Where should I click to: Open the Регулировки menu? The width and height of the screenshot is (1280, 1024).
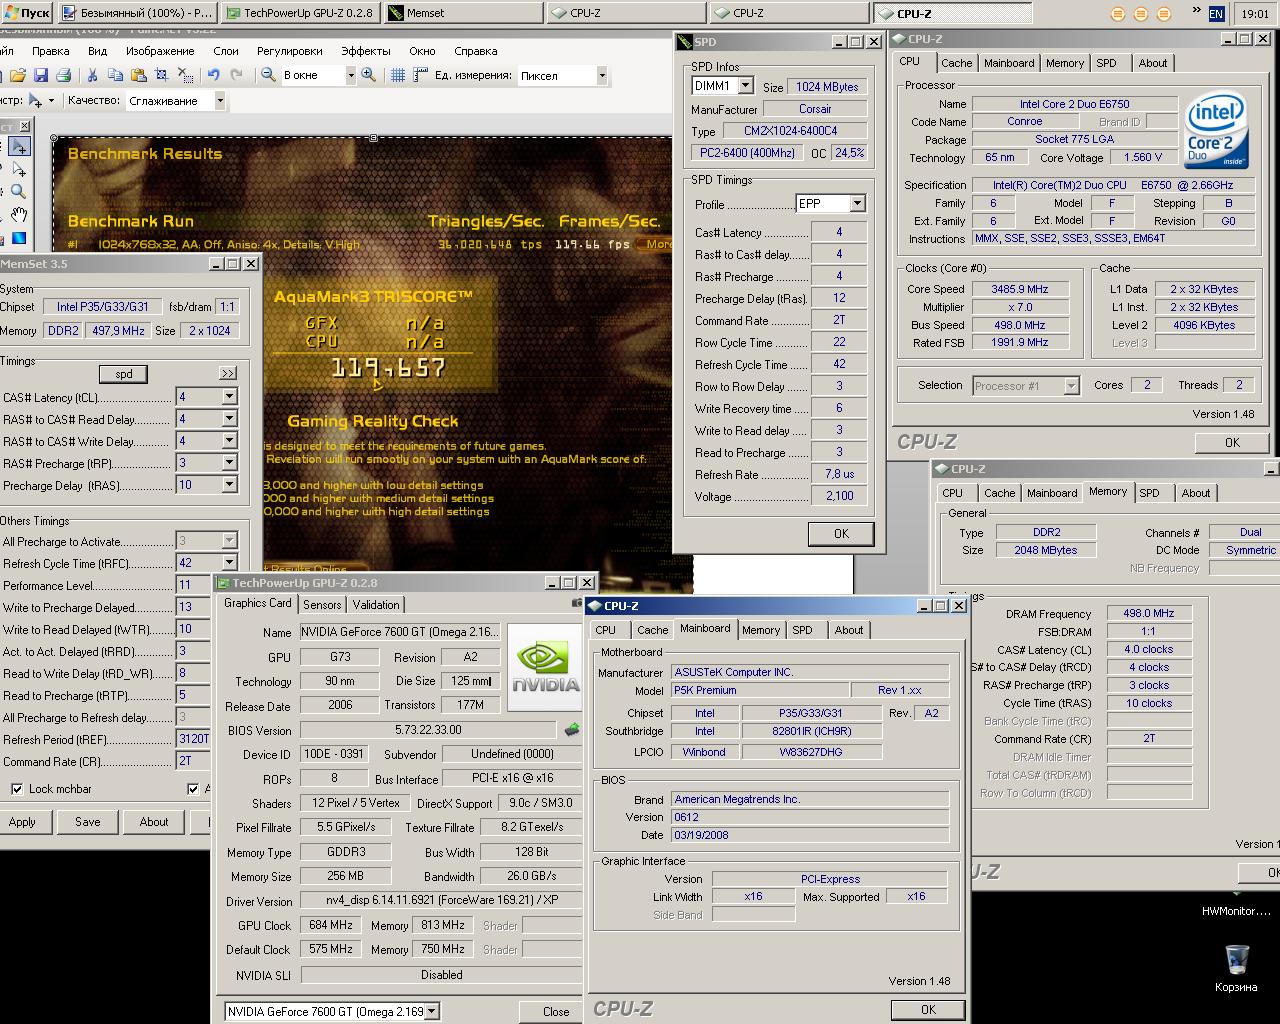pyautogui.click(x=290, y=50)
